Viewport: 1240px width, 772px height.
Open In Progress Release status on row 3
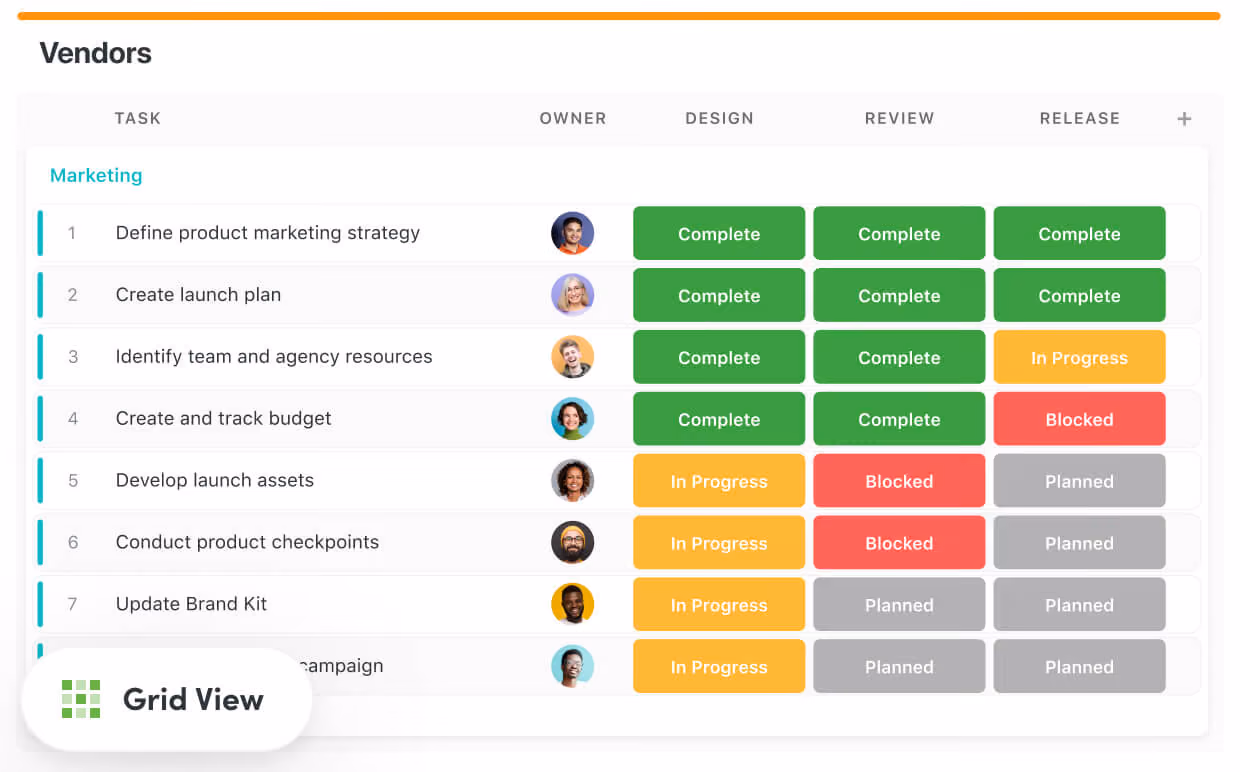point(1079,357)
